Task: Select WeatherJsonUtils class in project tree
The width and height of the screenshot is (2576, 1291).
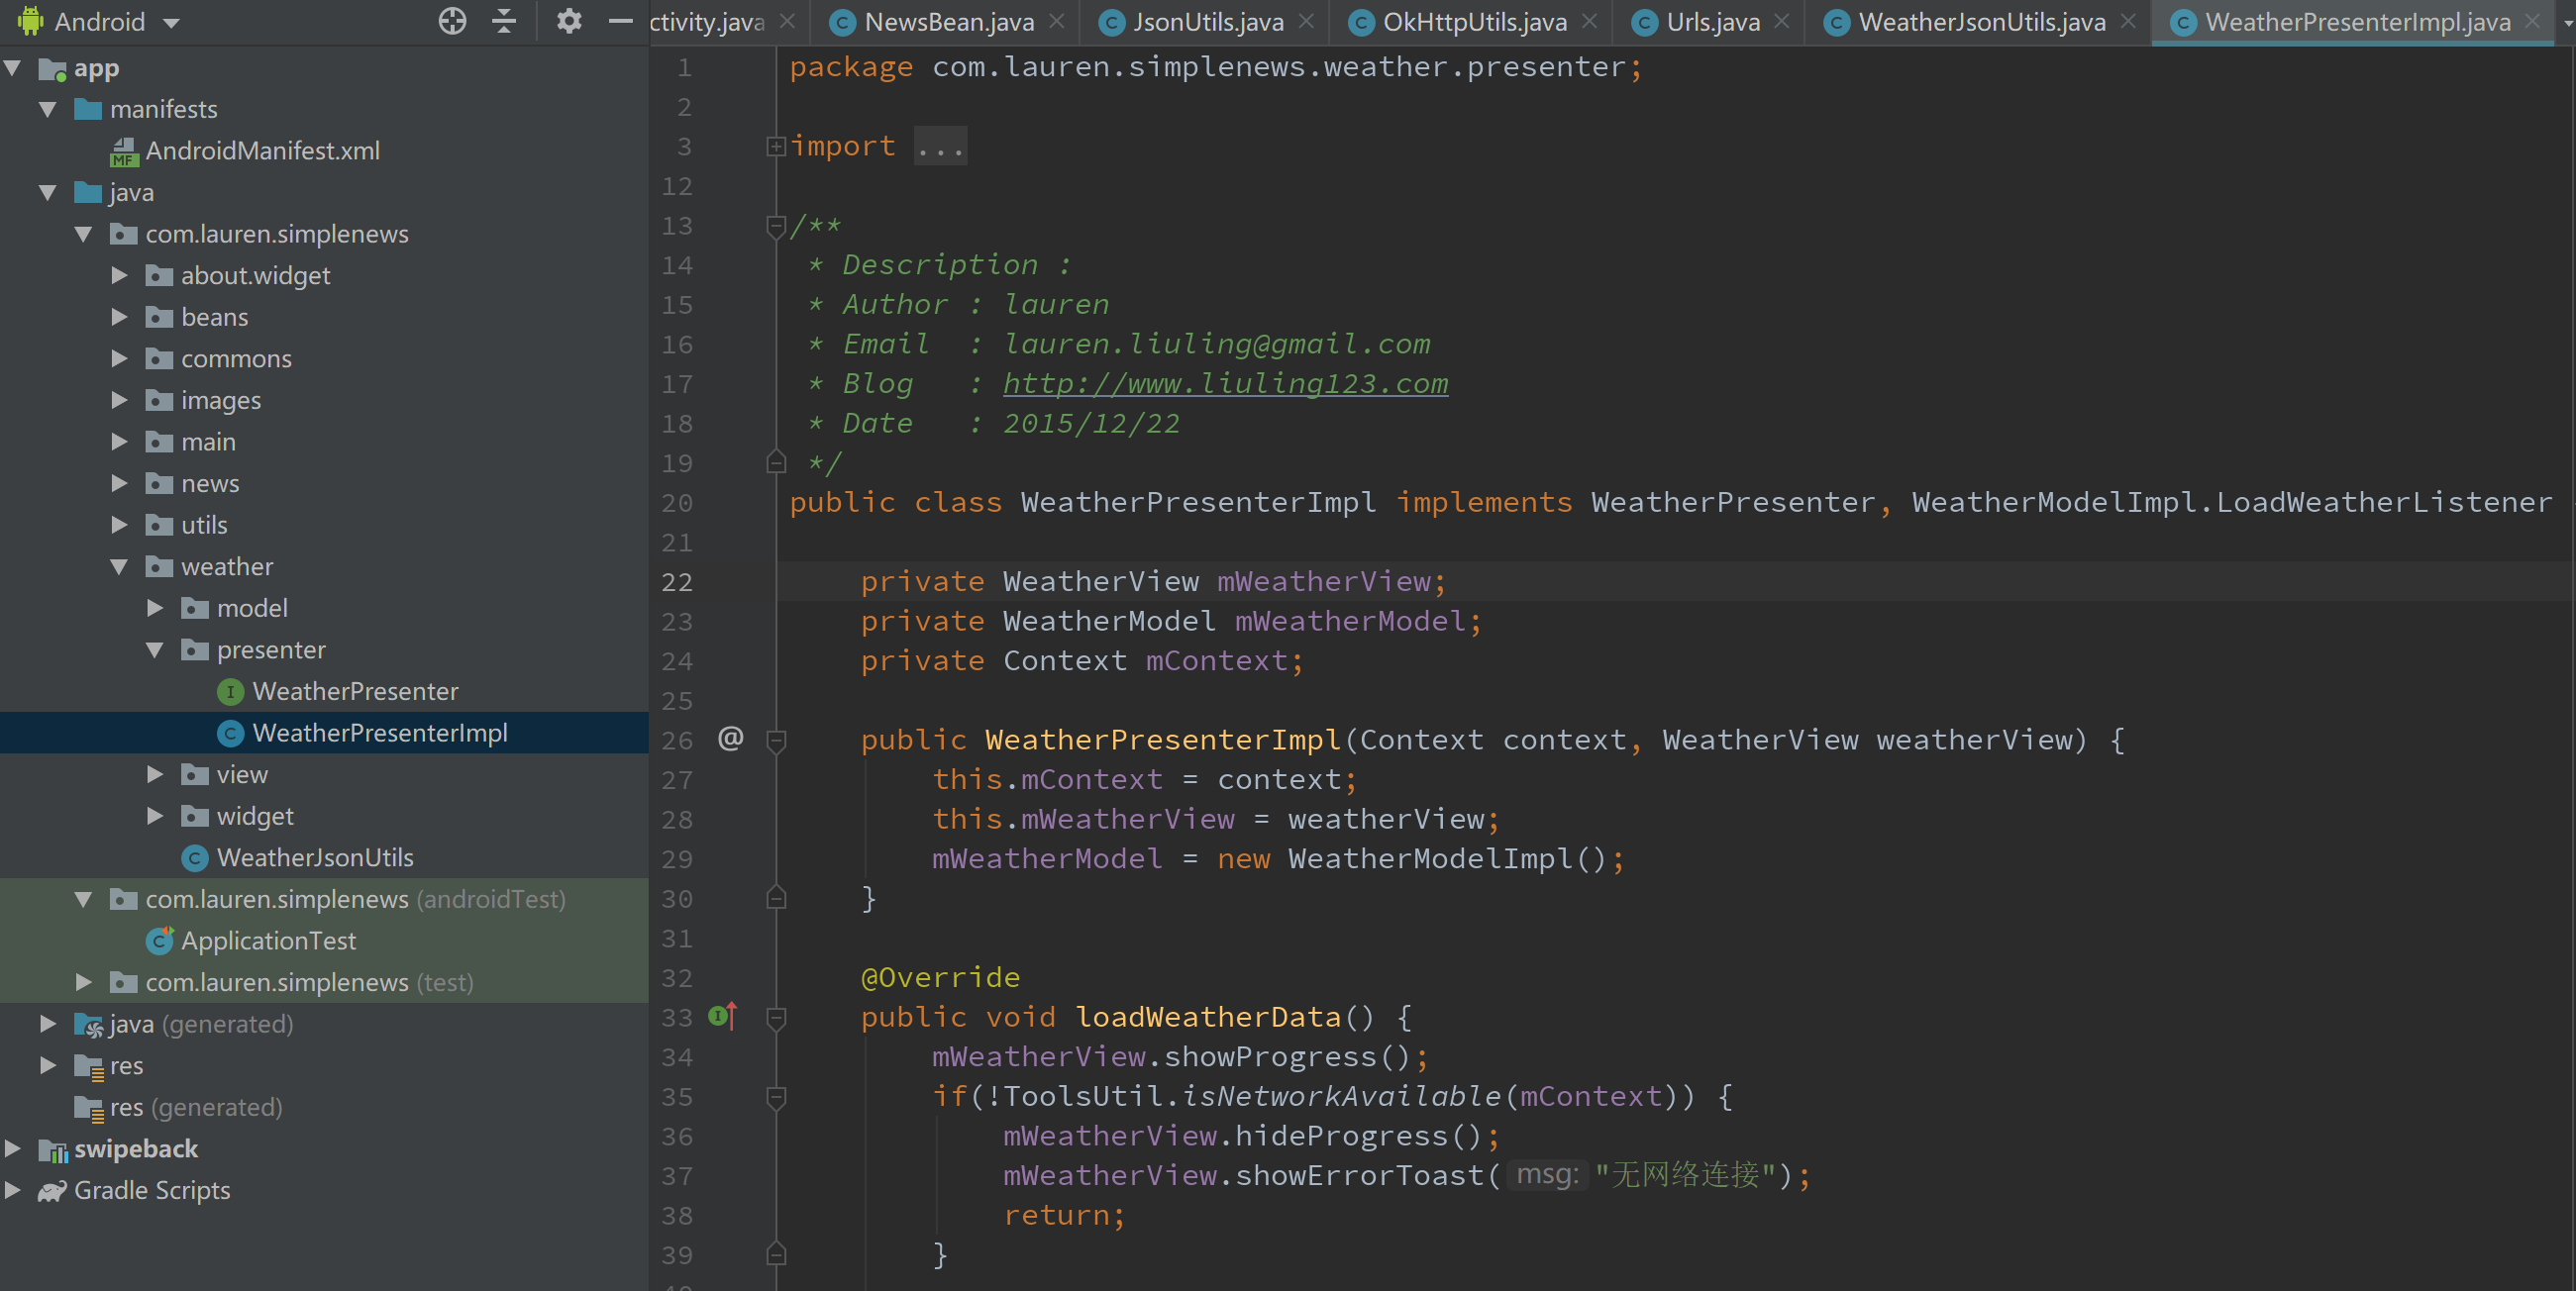Action: (x=314, y=857)
